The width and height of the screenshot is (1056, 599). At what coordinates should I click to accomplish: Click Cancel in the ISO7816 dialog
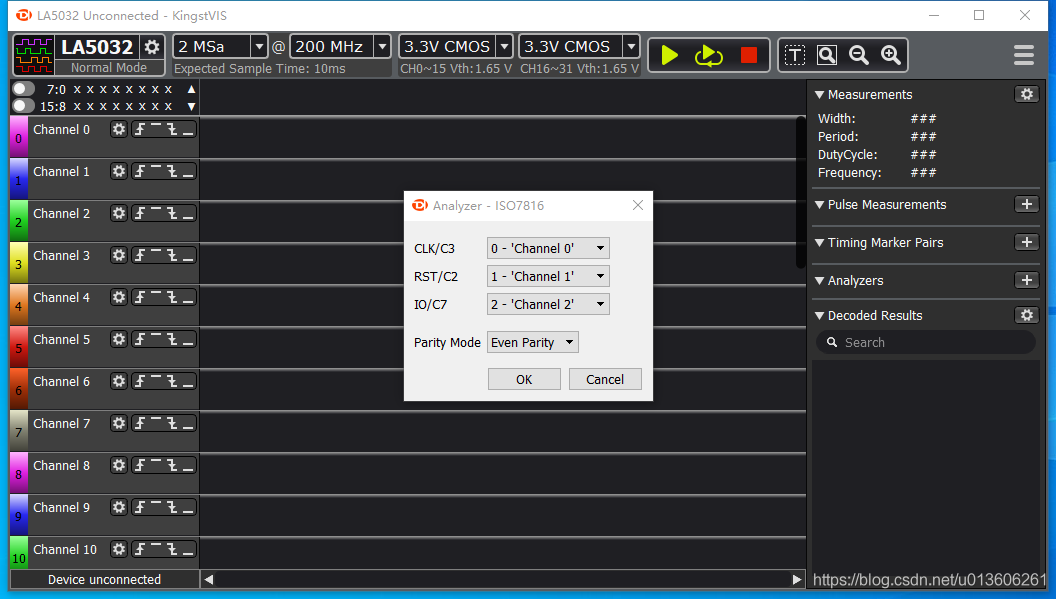(605, 379)
